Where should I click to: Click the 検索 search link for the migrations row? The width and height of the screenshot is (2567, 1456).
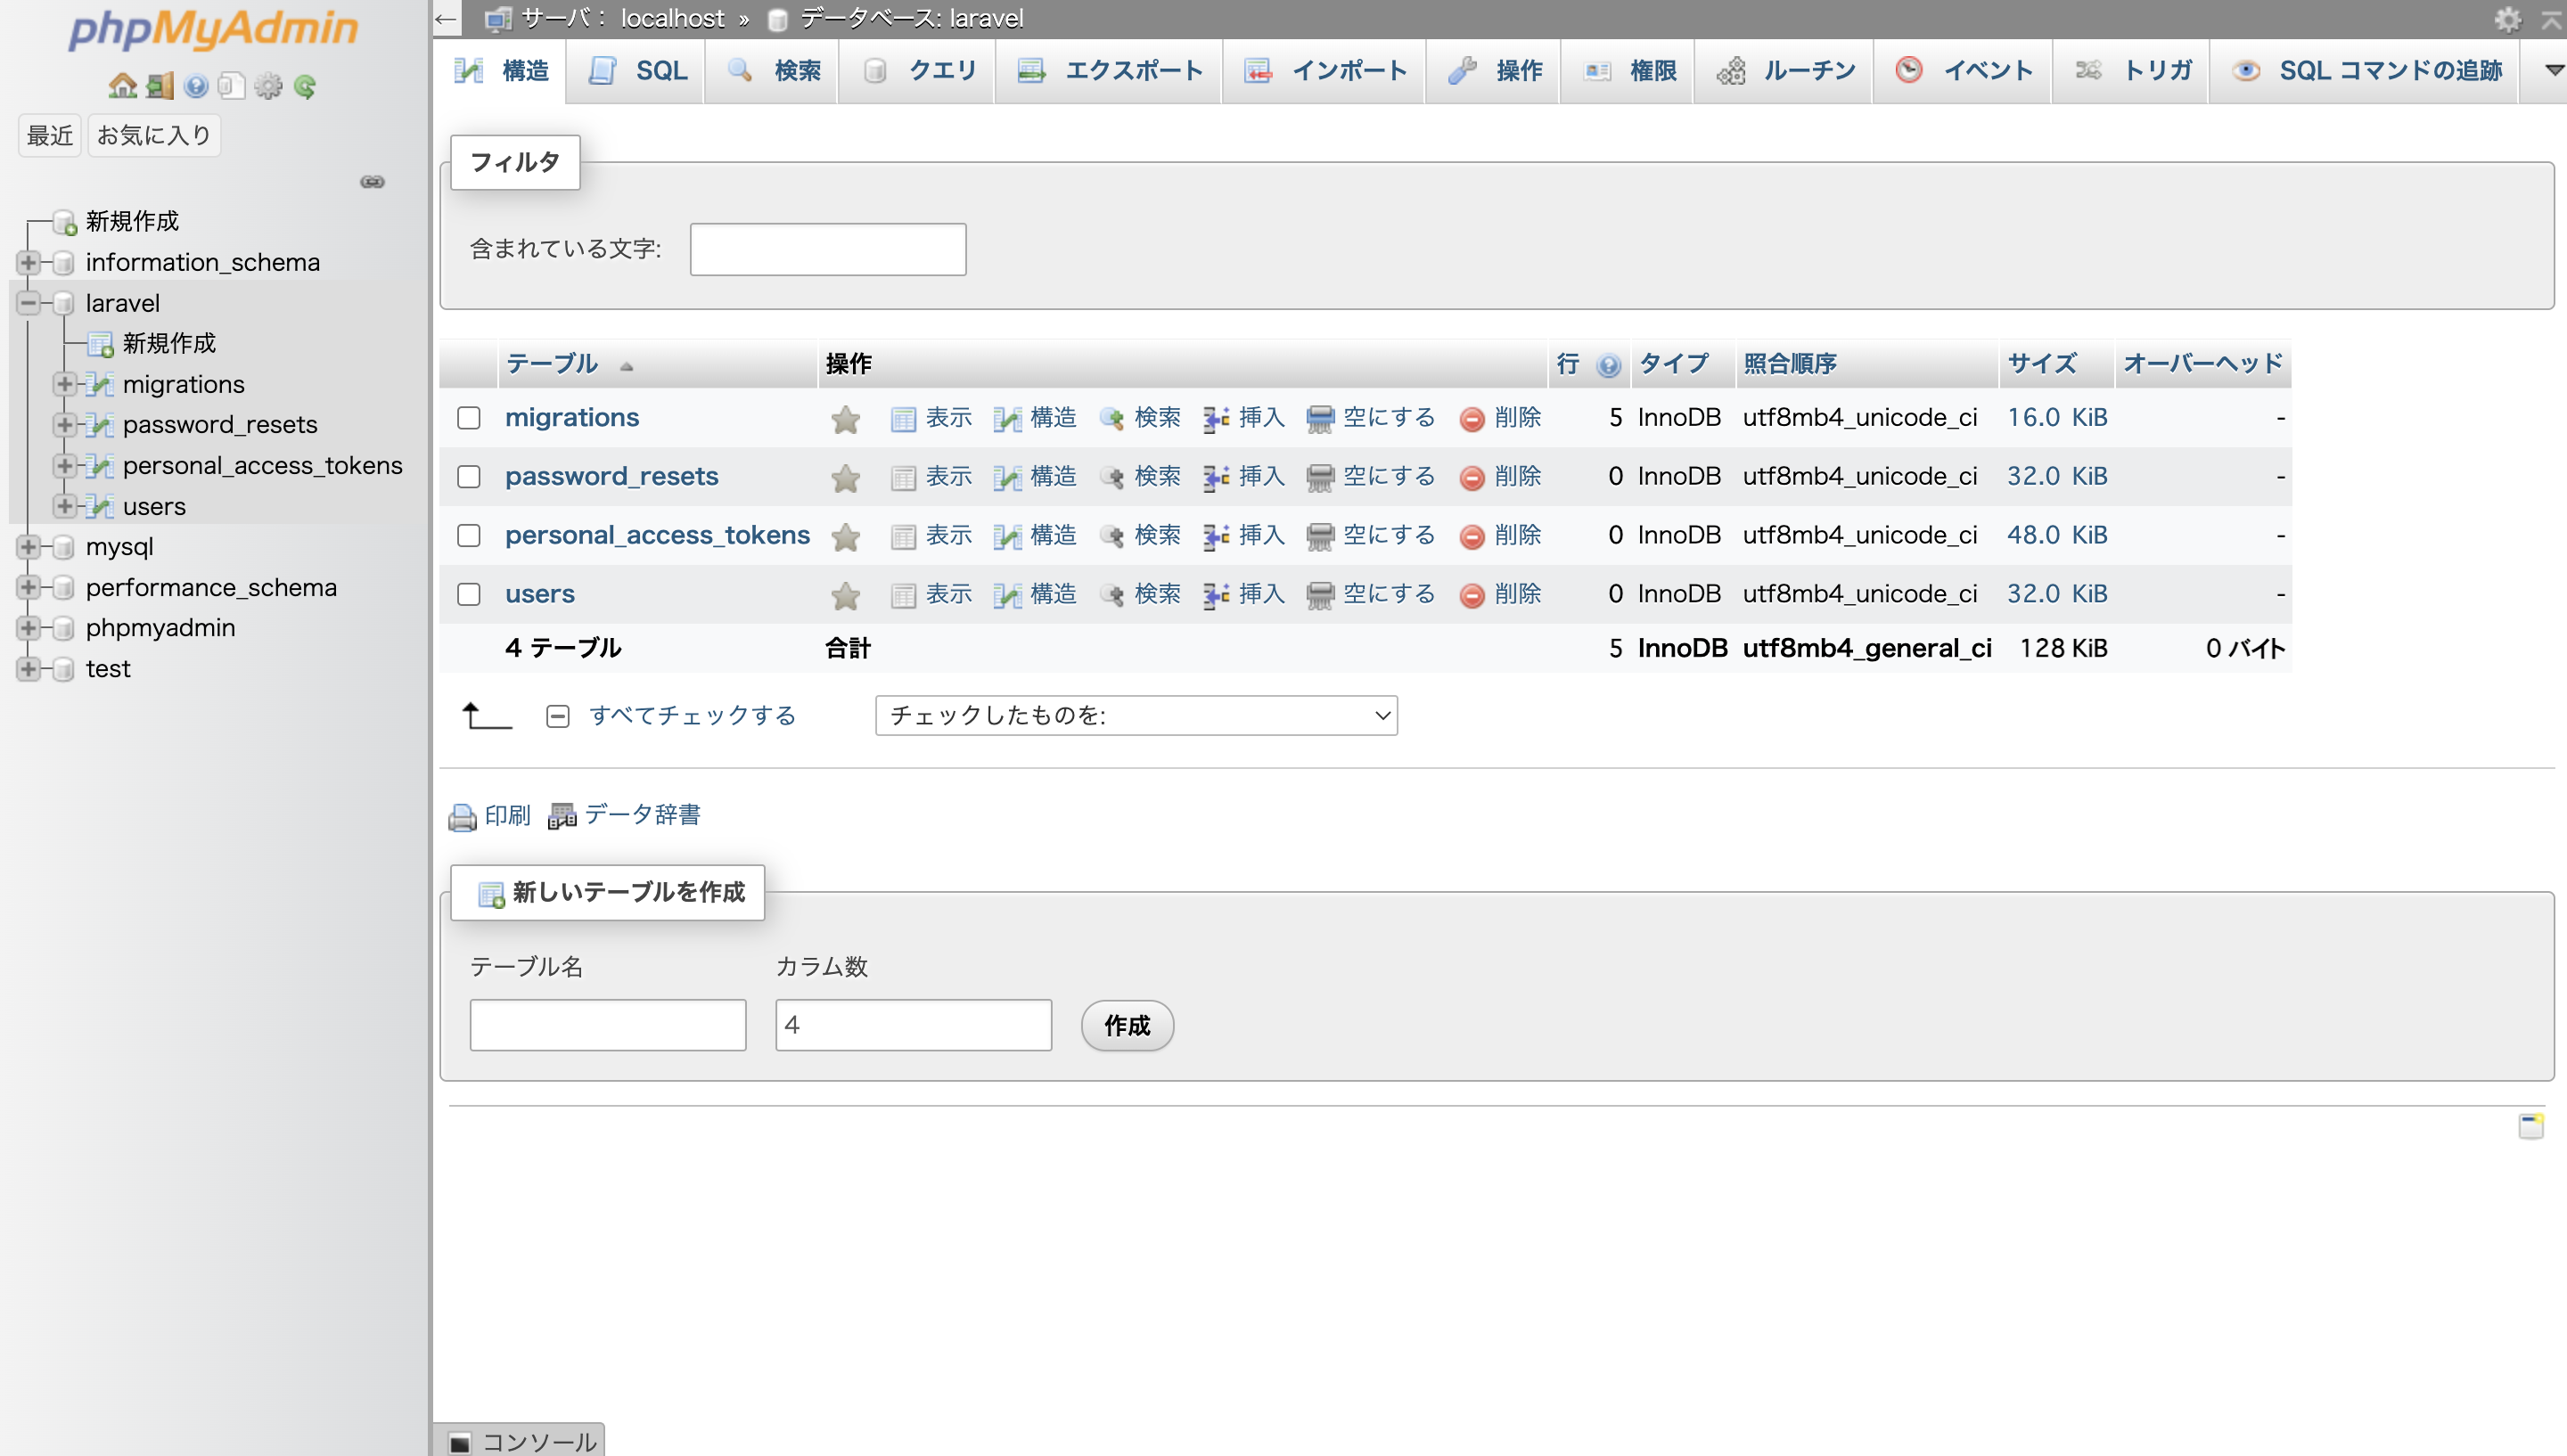pos(1140,417)
